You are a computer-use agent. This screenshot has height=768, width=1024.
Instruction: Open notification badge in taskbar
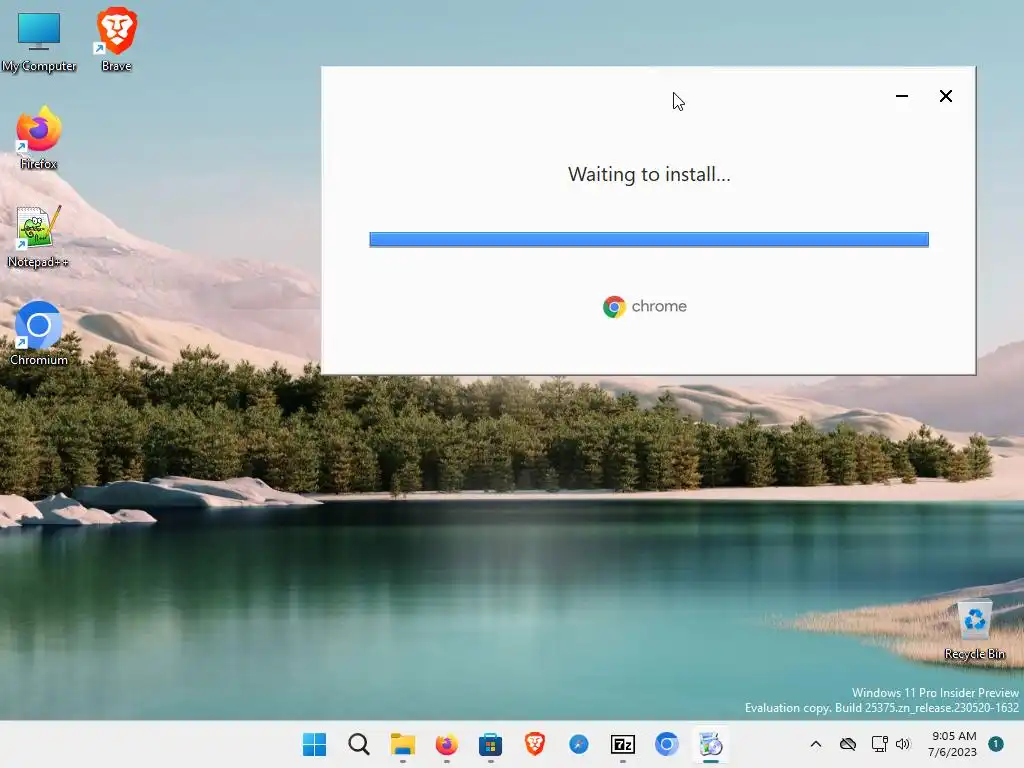click(x=996, y=744)
